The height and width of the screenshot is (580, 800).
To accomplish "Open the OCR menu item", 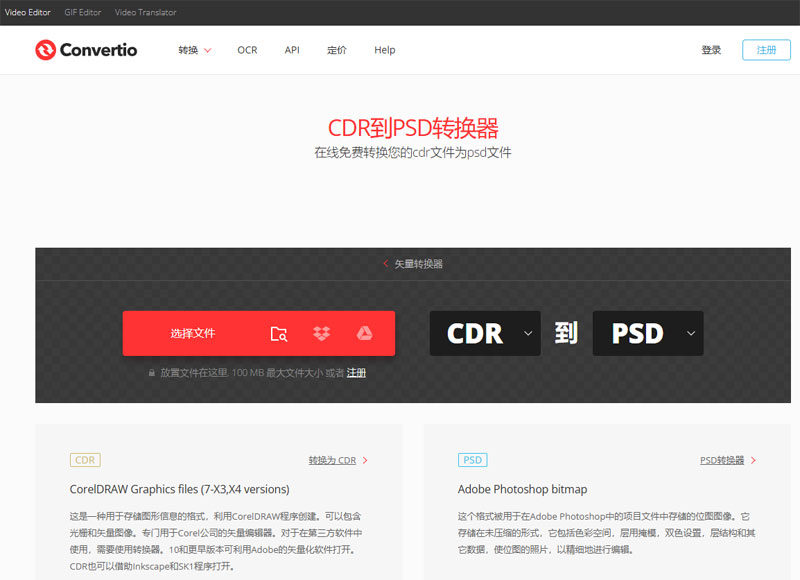I will coord(247,50).
